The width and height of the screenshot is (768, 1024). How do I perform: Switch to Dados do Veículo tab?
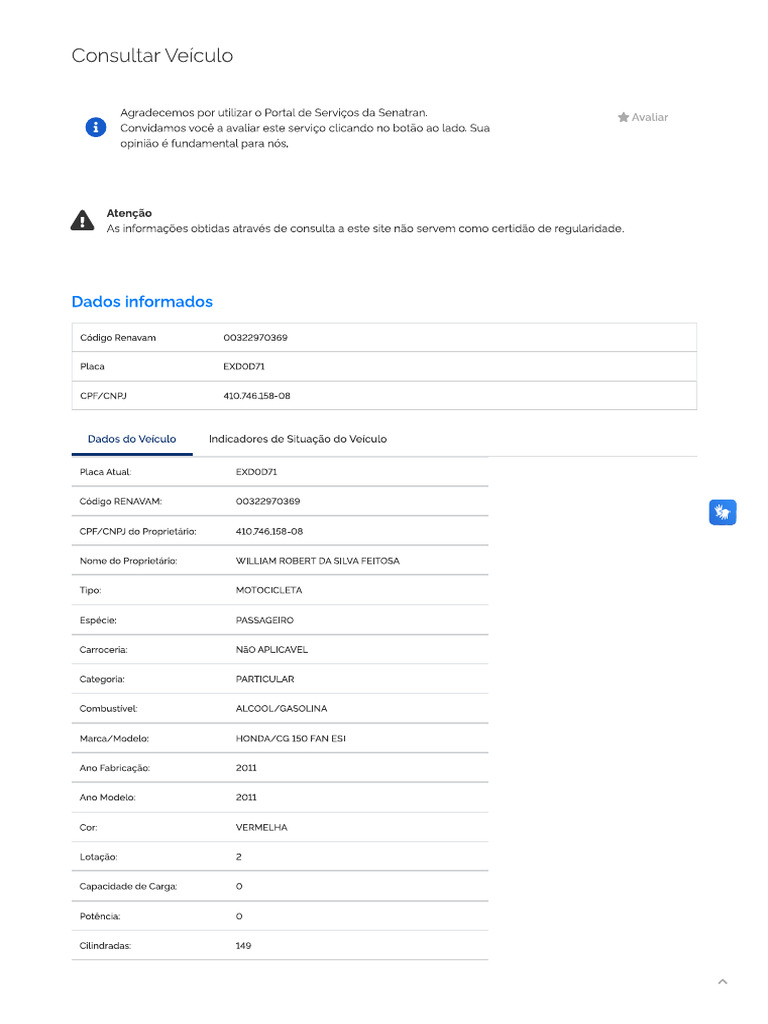tap(132, 439)
